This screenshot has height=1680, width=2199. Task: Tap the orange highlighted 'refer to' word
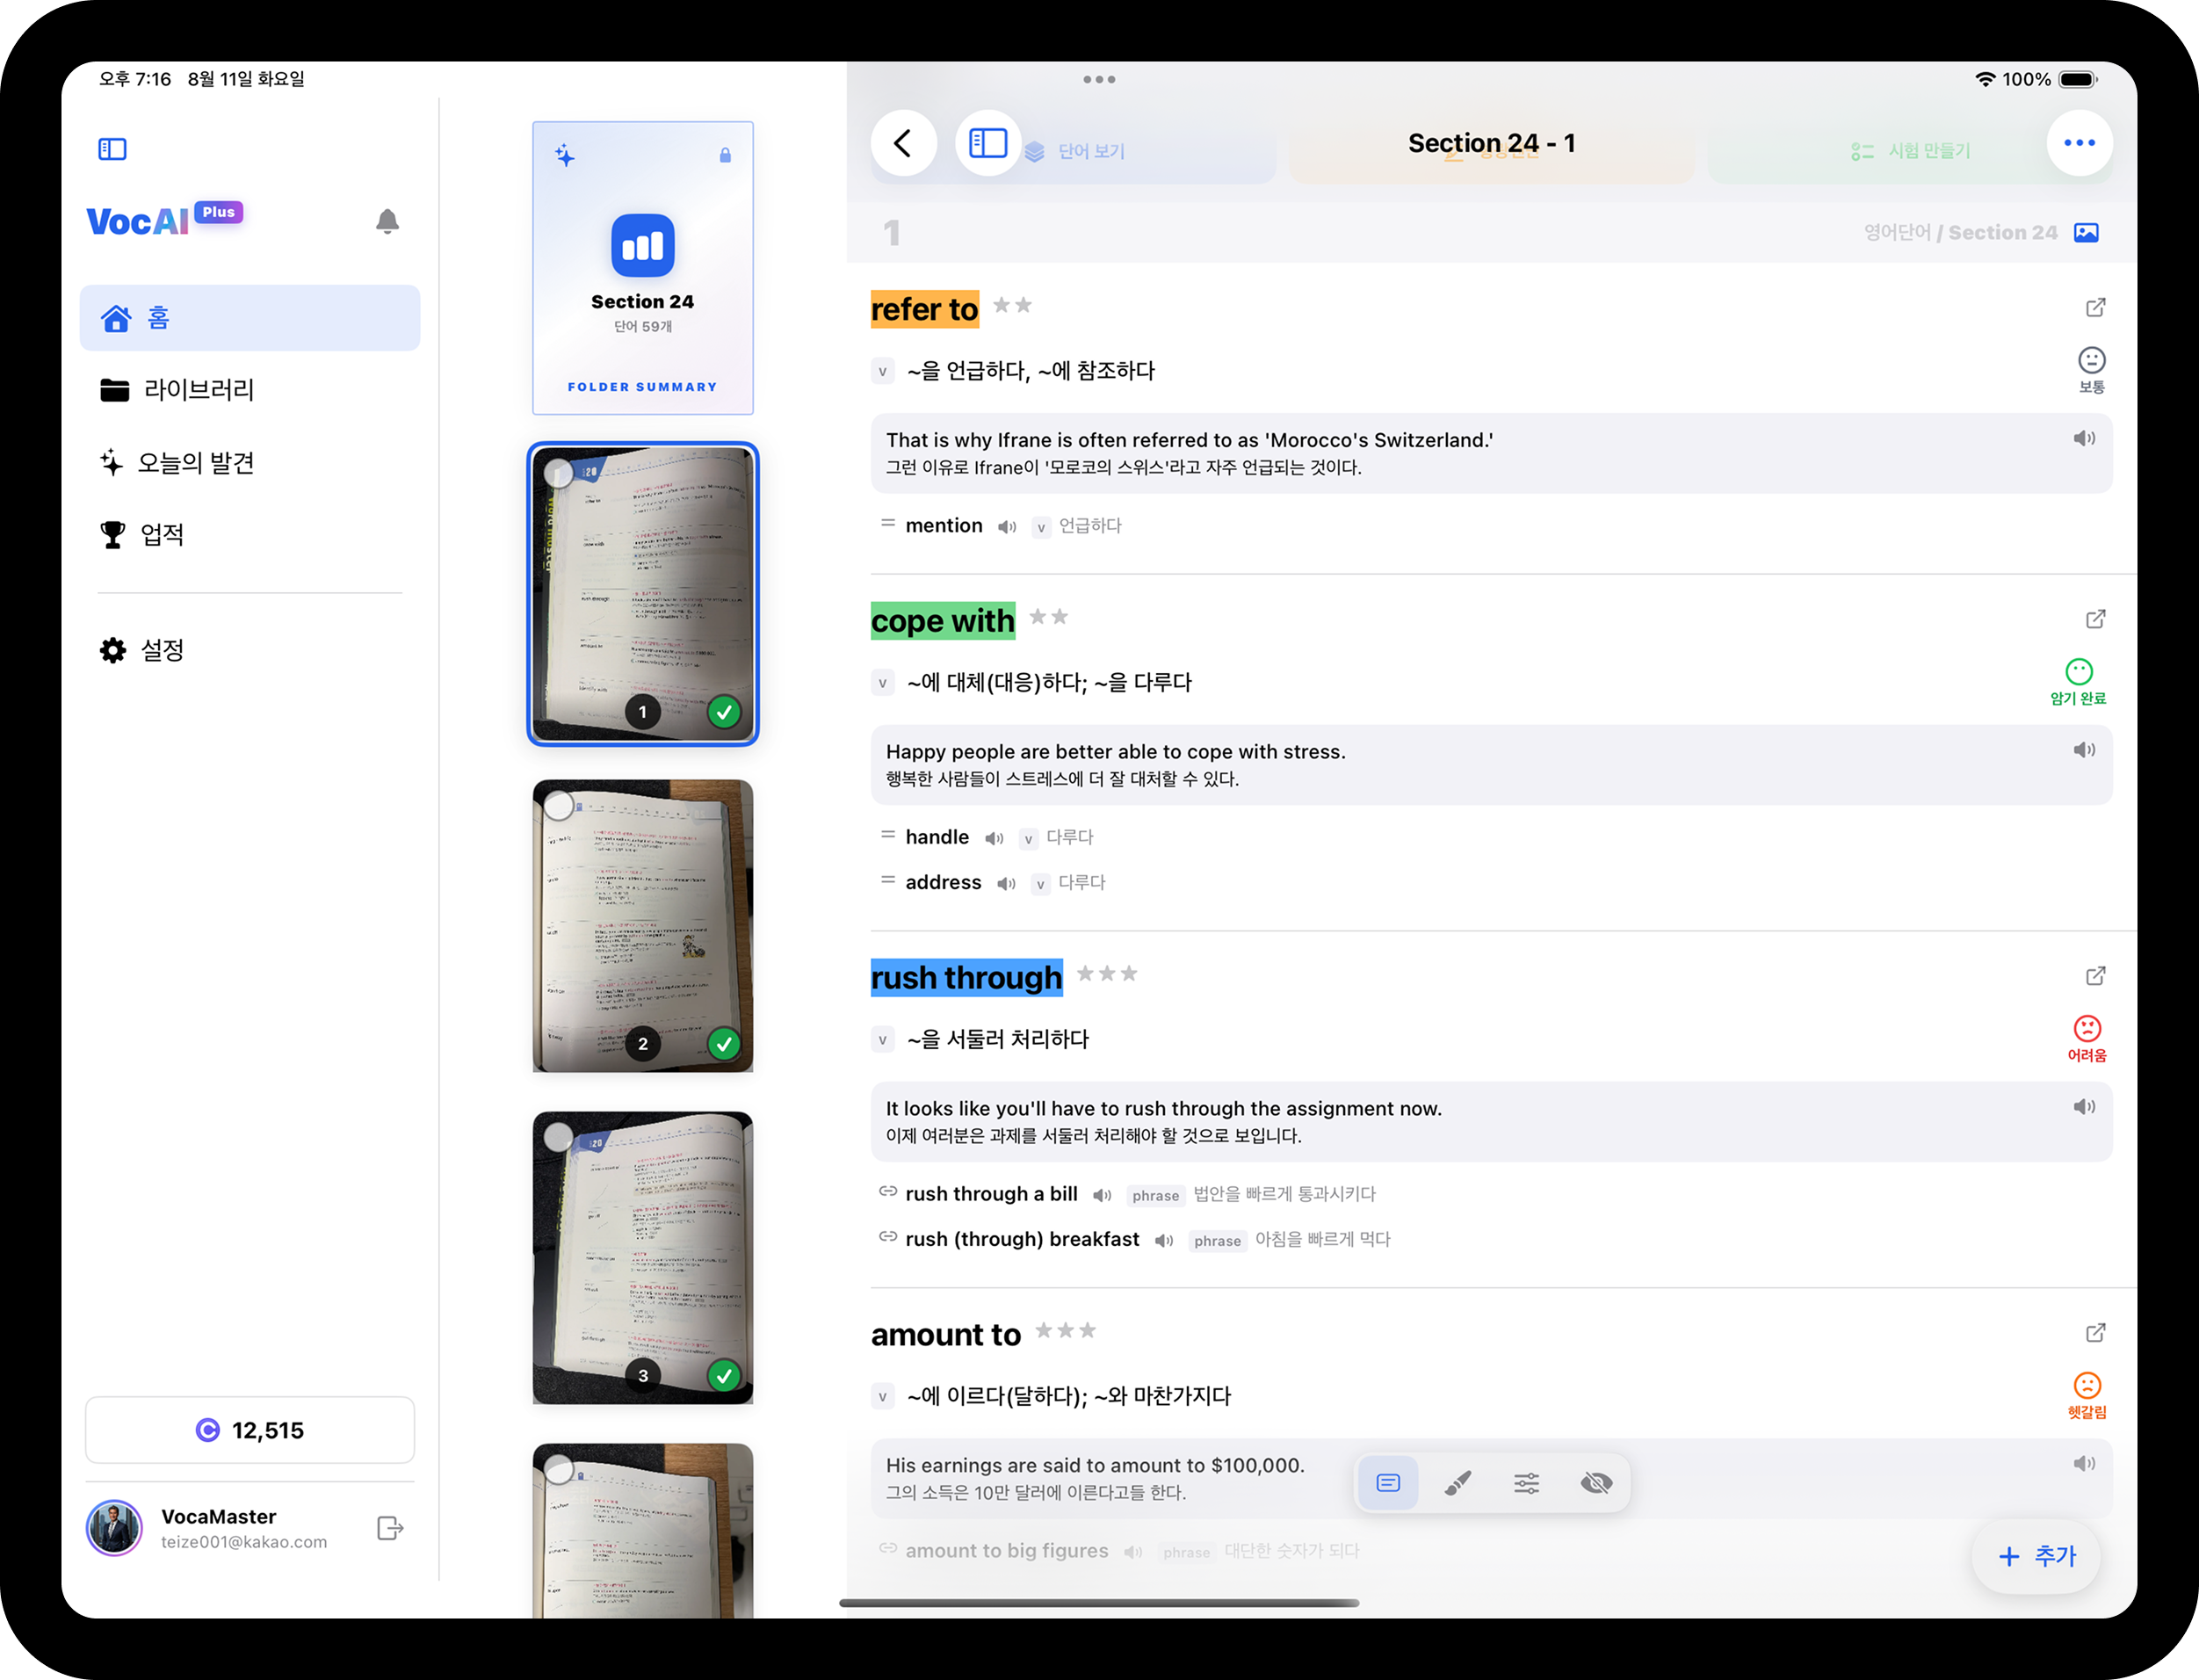[925, 309]
